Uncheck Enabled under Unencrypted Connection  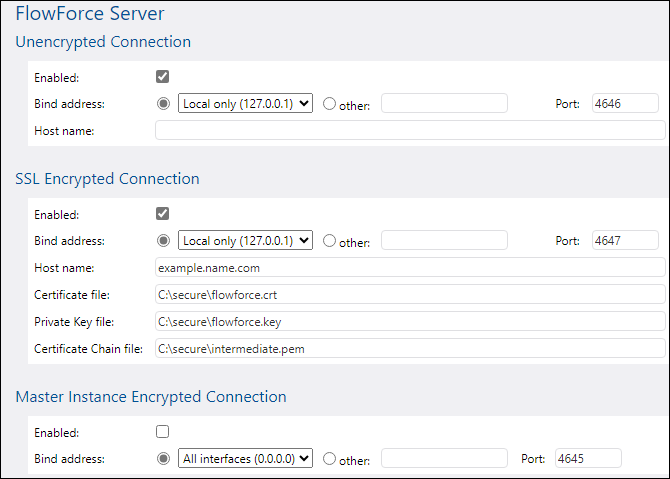(x=163, y=76)
